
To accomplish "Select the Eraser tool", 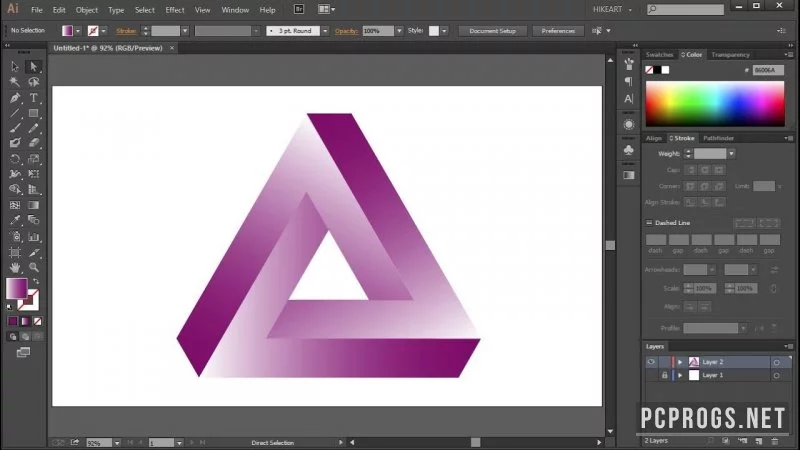I will point(34,143).
